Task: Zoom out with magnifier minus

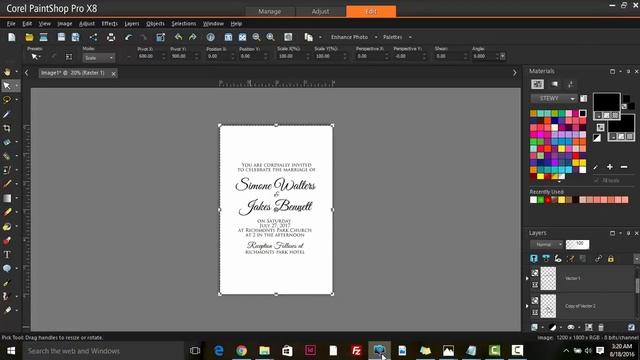Action: pyautogui.click(x=256, y=37)
